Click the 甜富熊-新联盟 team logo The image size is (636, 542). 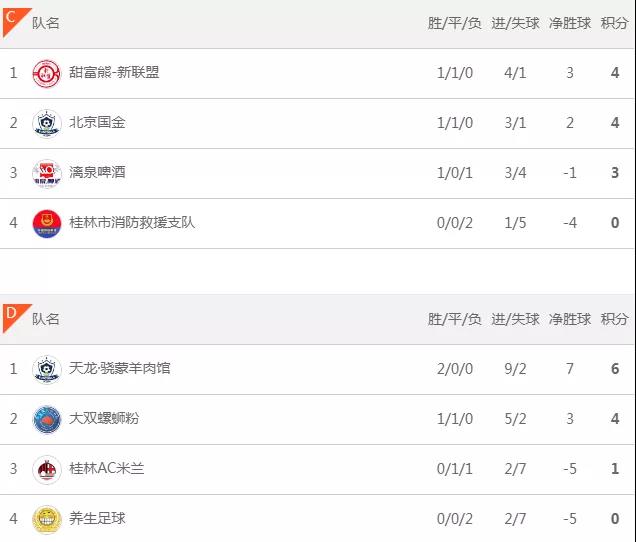[x=47, y=73]
